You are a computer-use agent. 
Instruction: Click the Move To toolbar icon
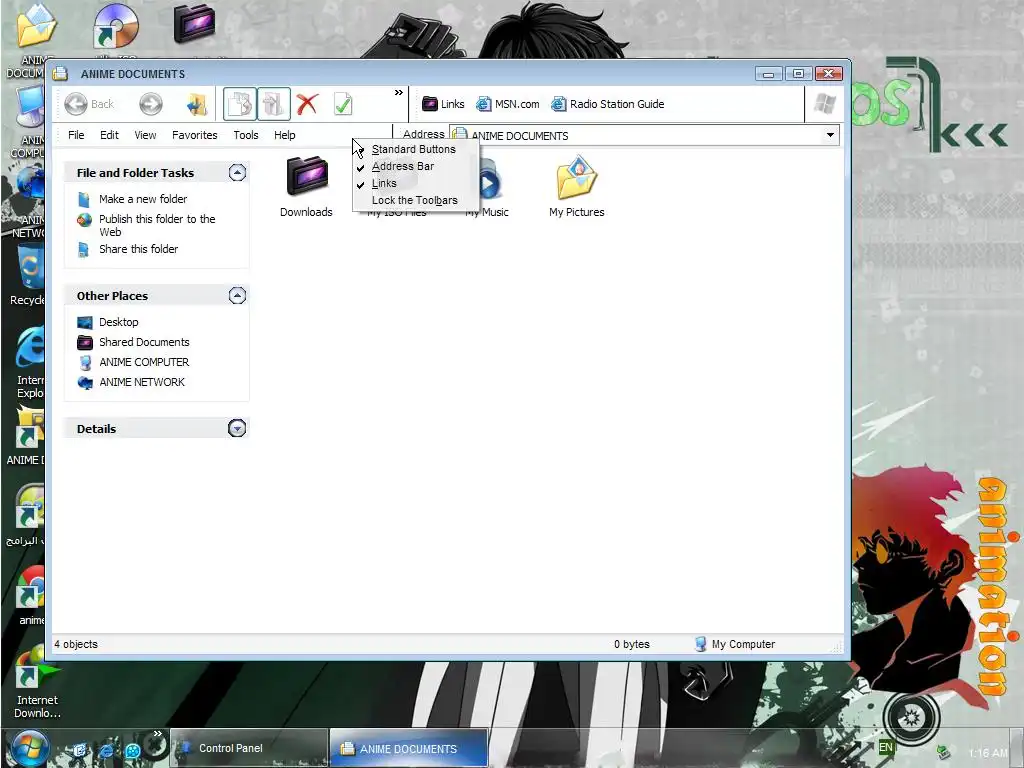coord(240,104)
